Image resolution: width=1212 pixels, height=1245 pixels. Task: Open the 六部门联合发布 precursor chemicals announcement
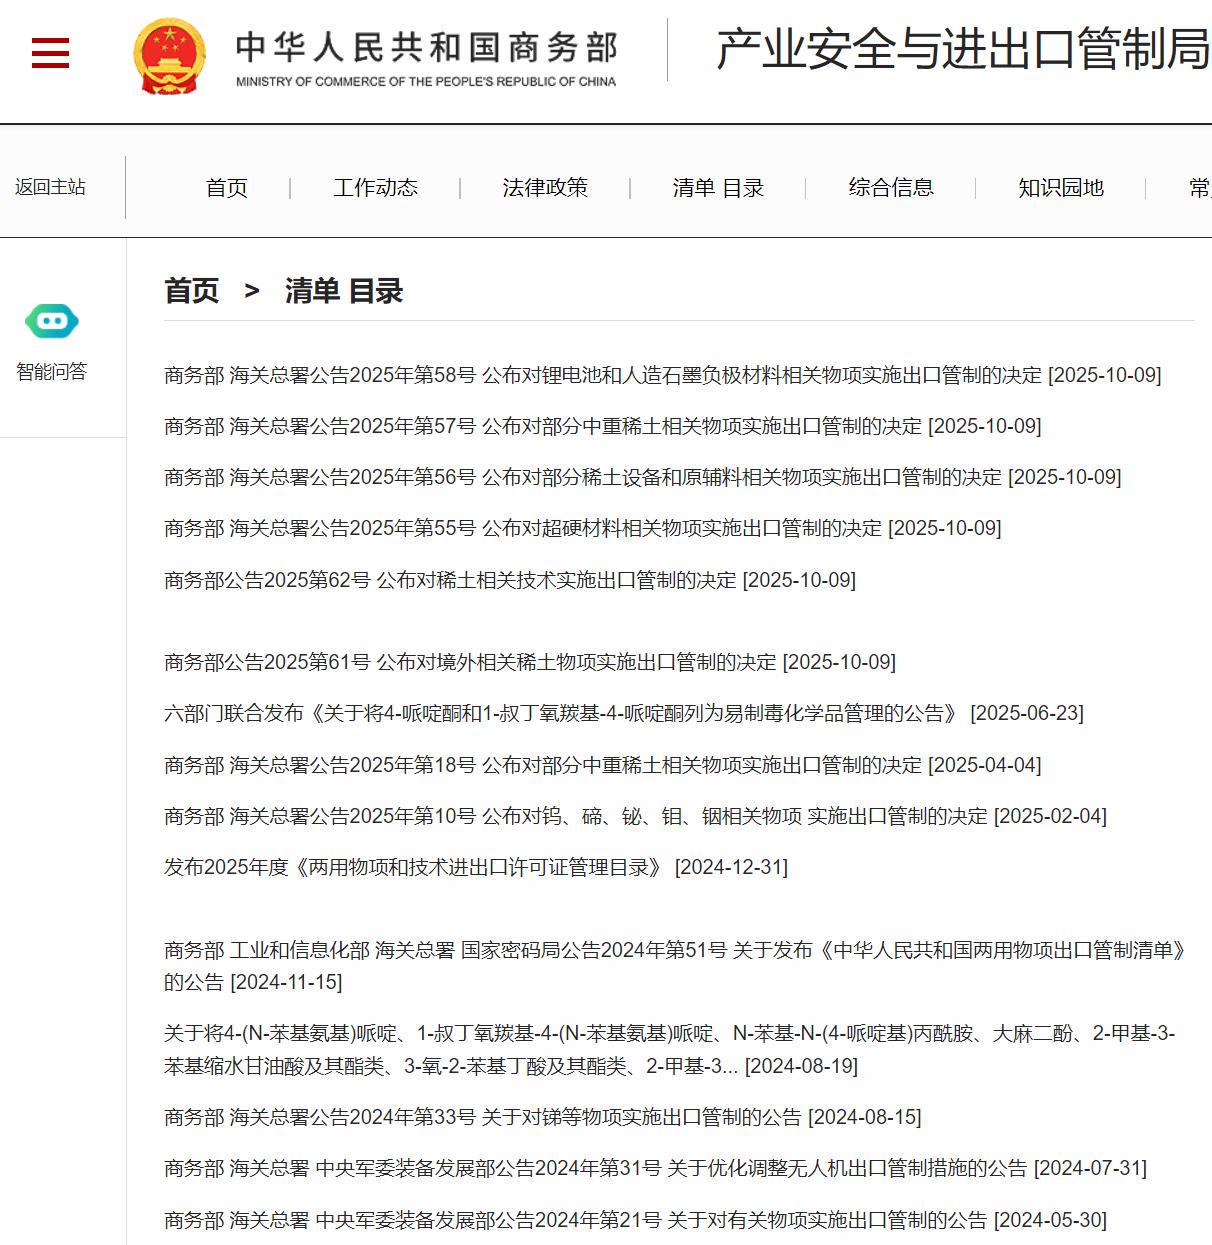click(x=623, y=713)
